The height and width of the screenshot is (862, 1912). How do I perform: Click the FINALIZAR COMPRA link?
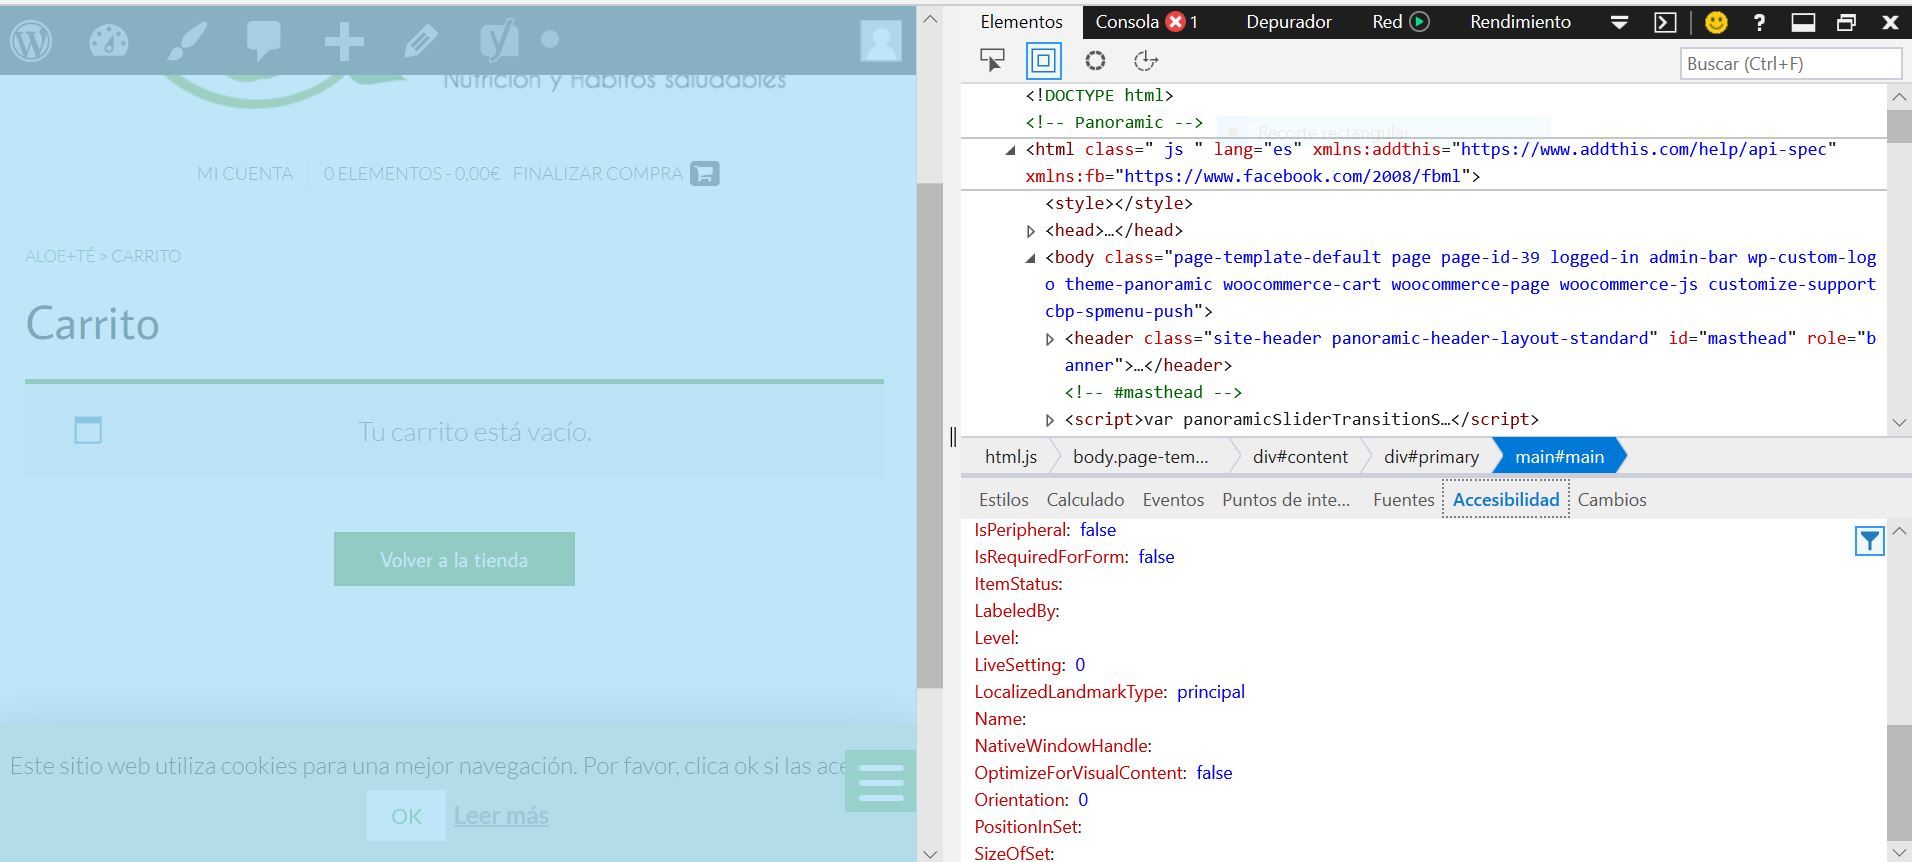click(x=597, y=173)
